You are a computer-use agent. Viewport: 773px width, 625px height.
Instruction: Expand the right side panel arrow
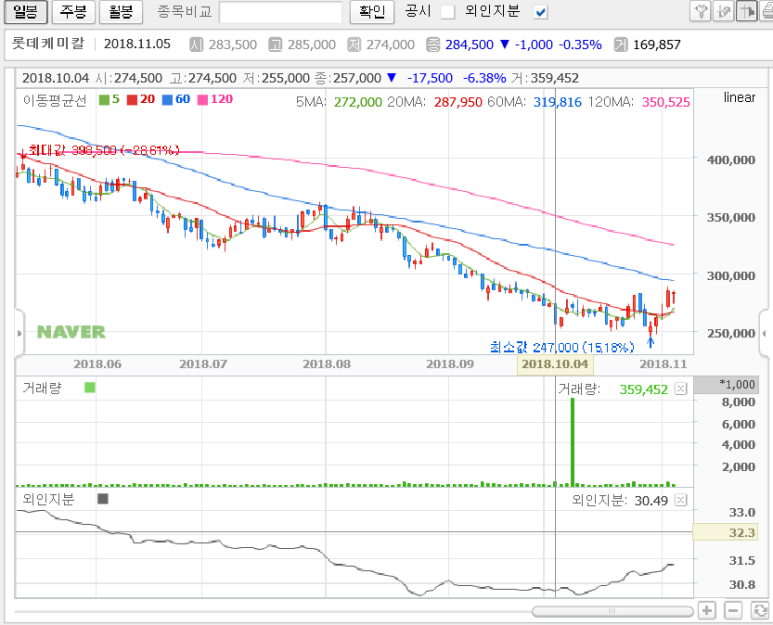[765, 332]
